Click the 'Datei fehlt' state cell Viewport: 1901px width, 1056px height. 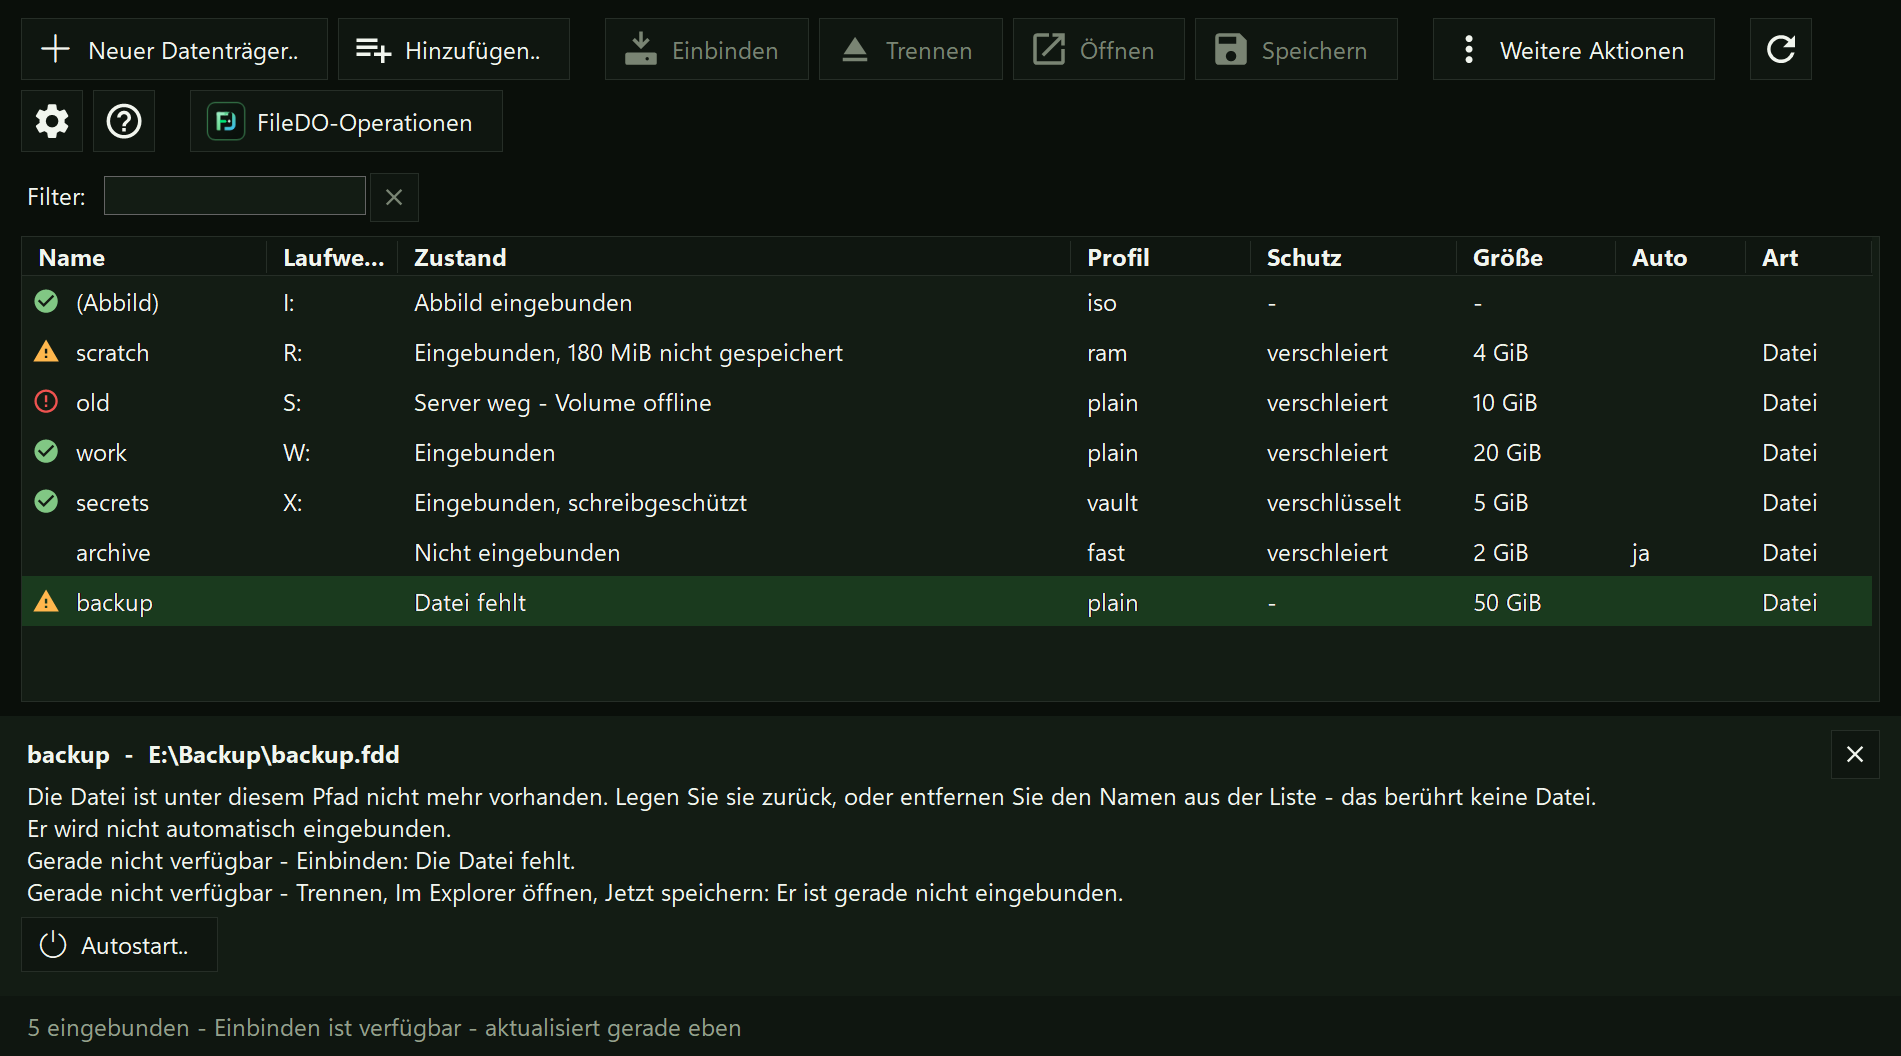[470, 602]
